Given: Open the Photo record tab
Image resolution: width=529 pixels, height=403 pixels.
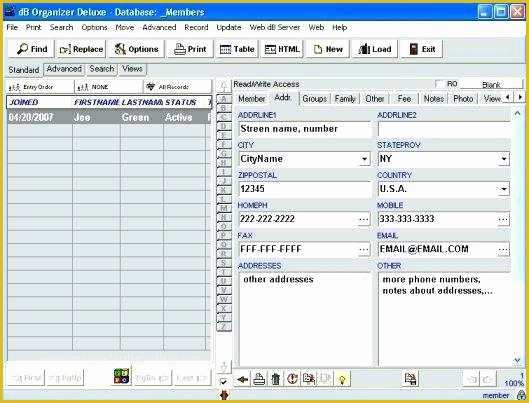Looking at the screenshot, I should point(463,99).
